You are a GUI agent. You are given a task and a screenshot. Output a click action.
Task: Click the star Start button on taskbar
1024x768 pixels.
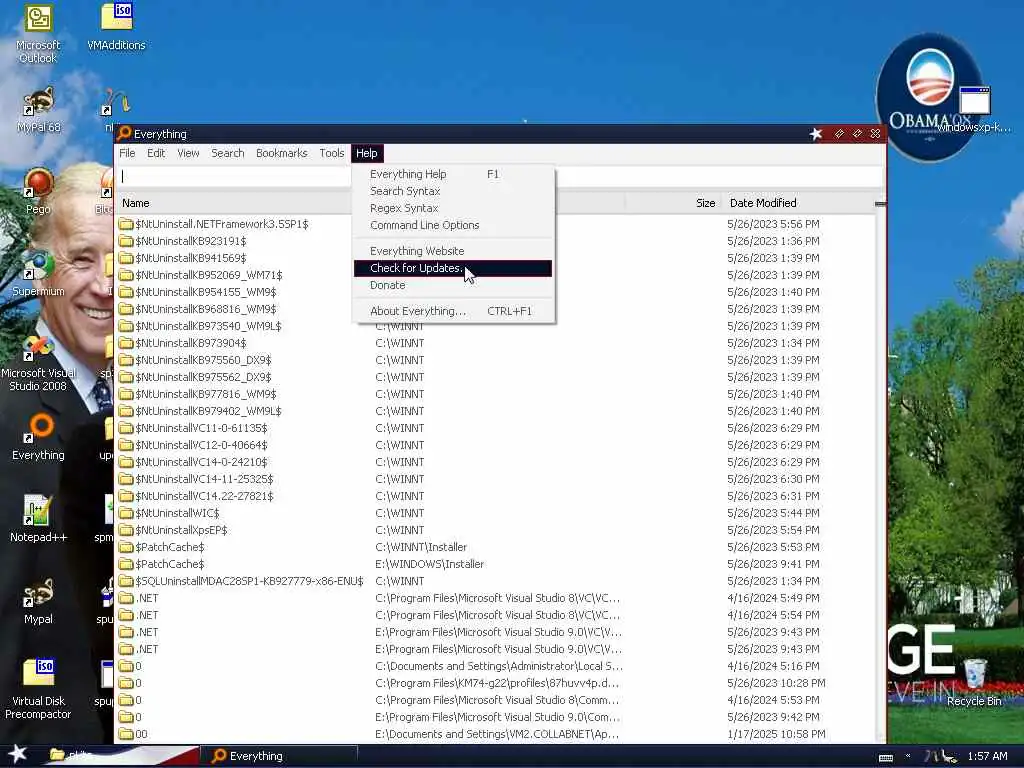[18, 754]
